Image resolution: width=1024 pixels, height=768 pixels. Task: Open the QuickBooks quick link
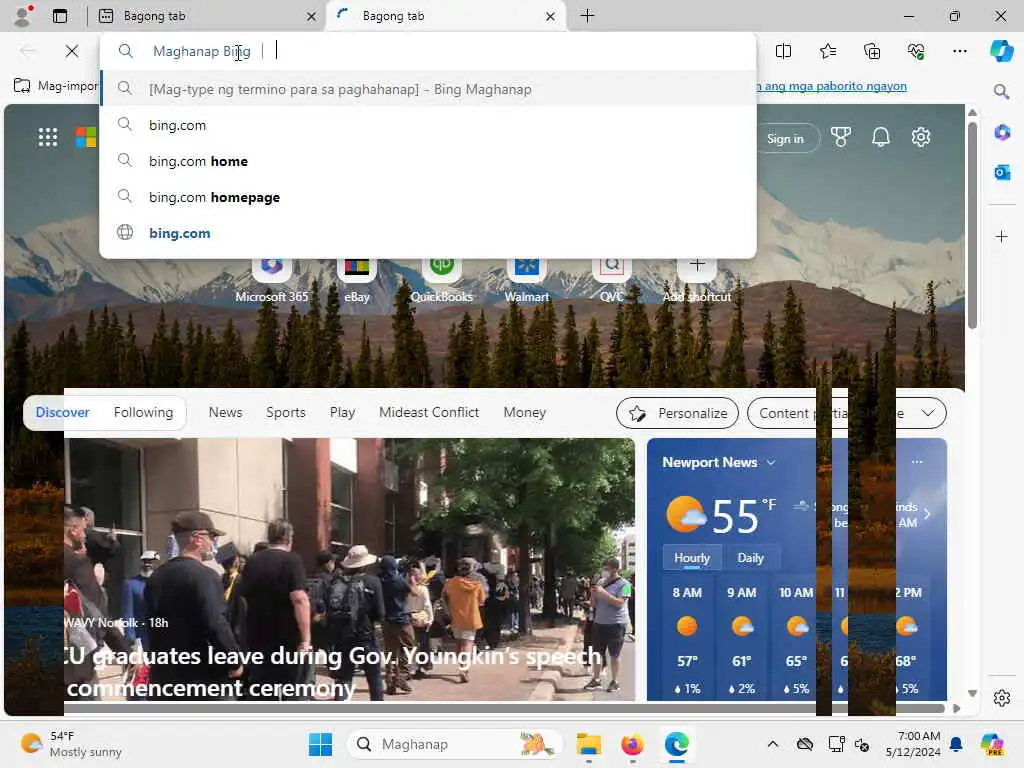click(x=441, y=278)
